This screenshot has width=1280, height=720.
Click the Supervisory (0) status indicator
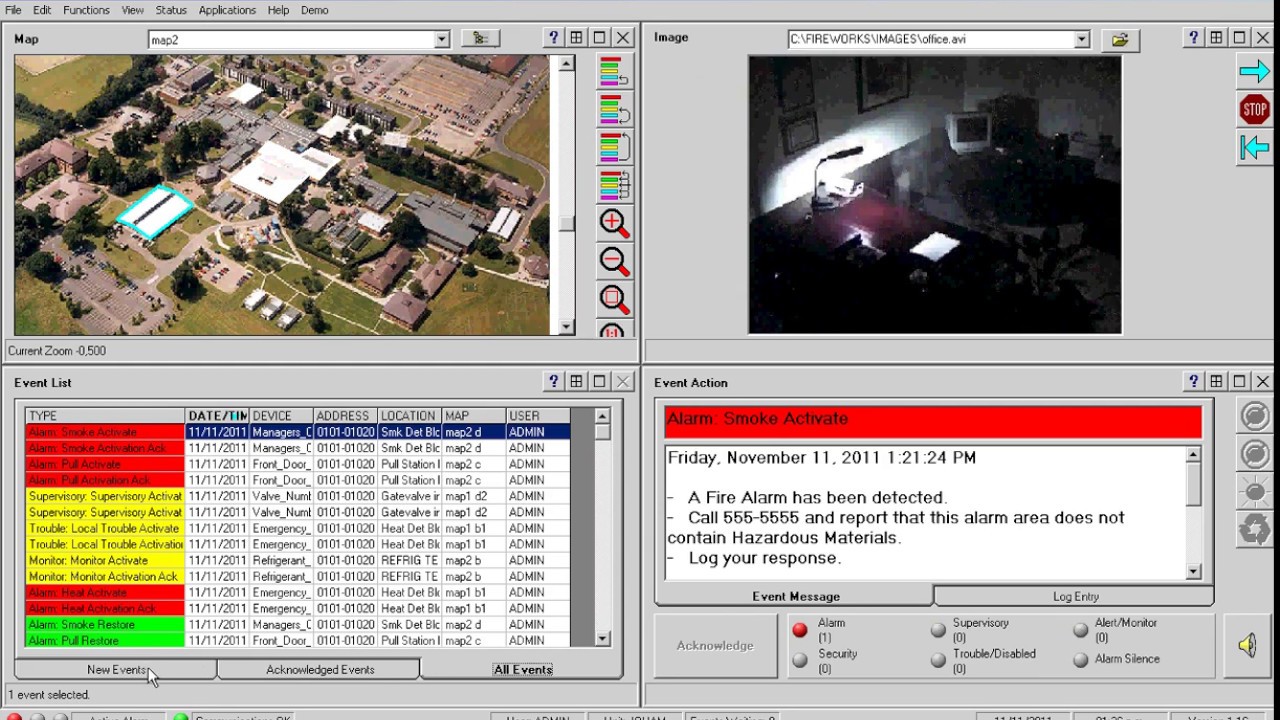938,630
